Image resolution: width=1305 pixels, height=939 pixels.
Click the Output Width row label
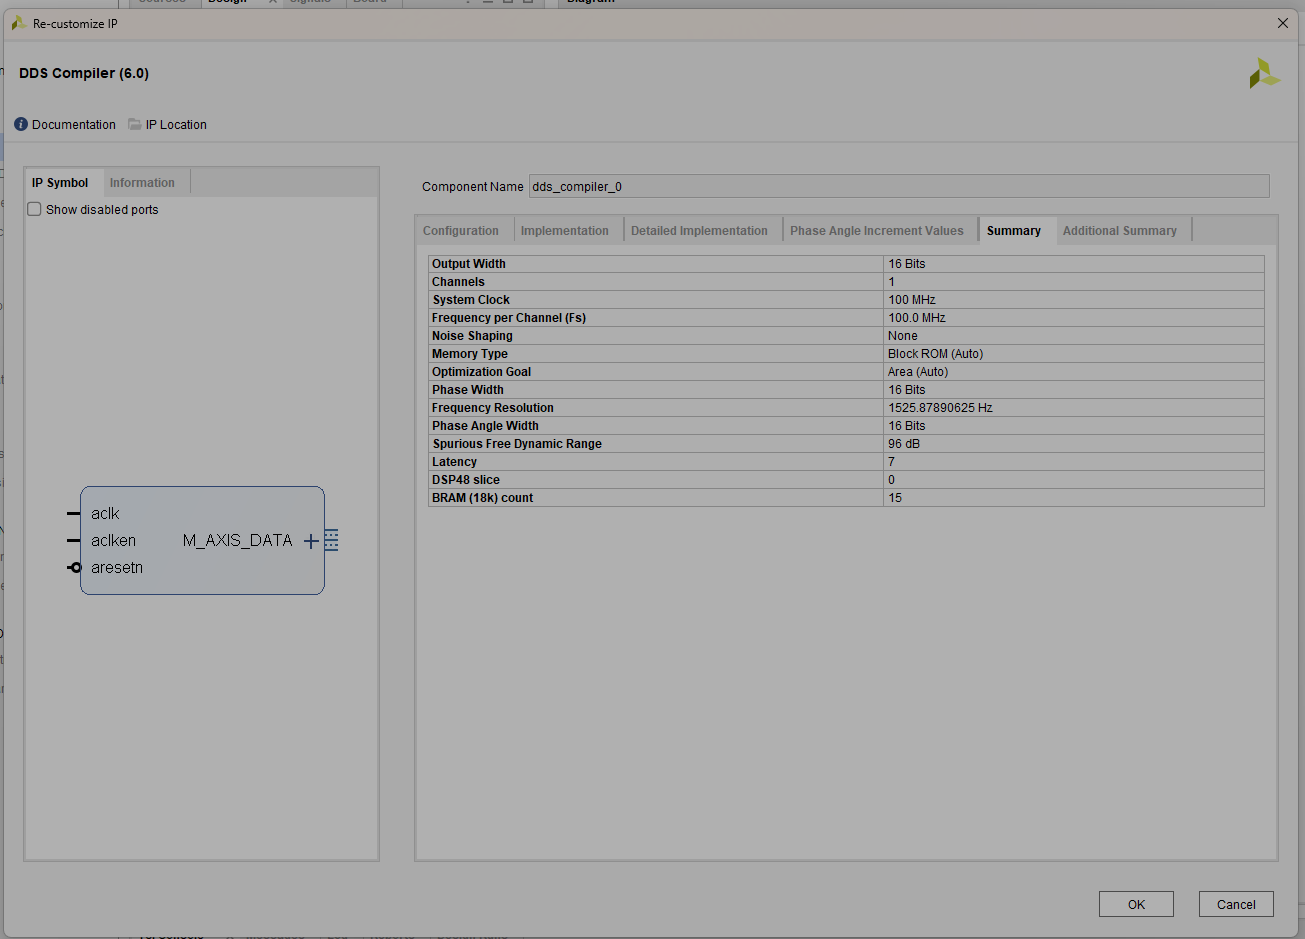pos(469,264)
